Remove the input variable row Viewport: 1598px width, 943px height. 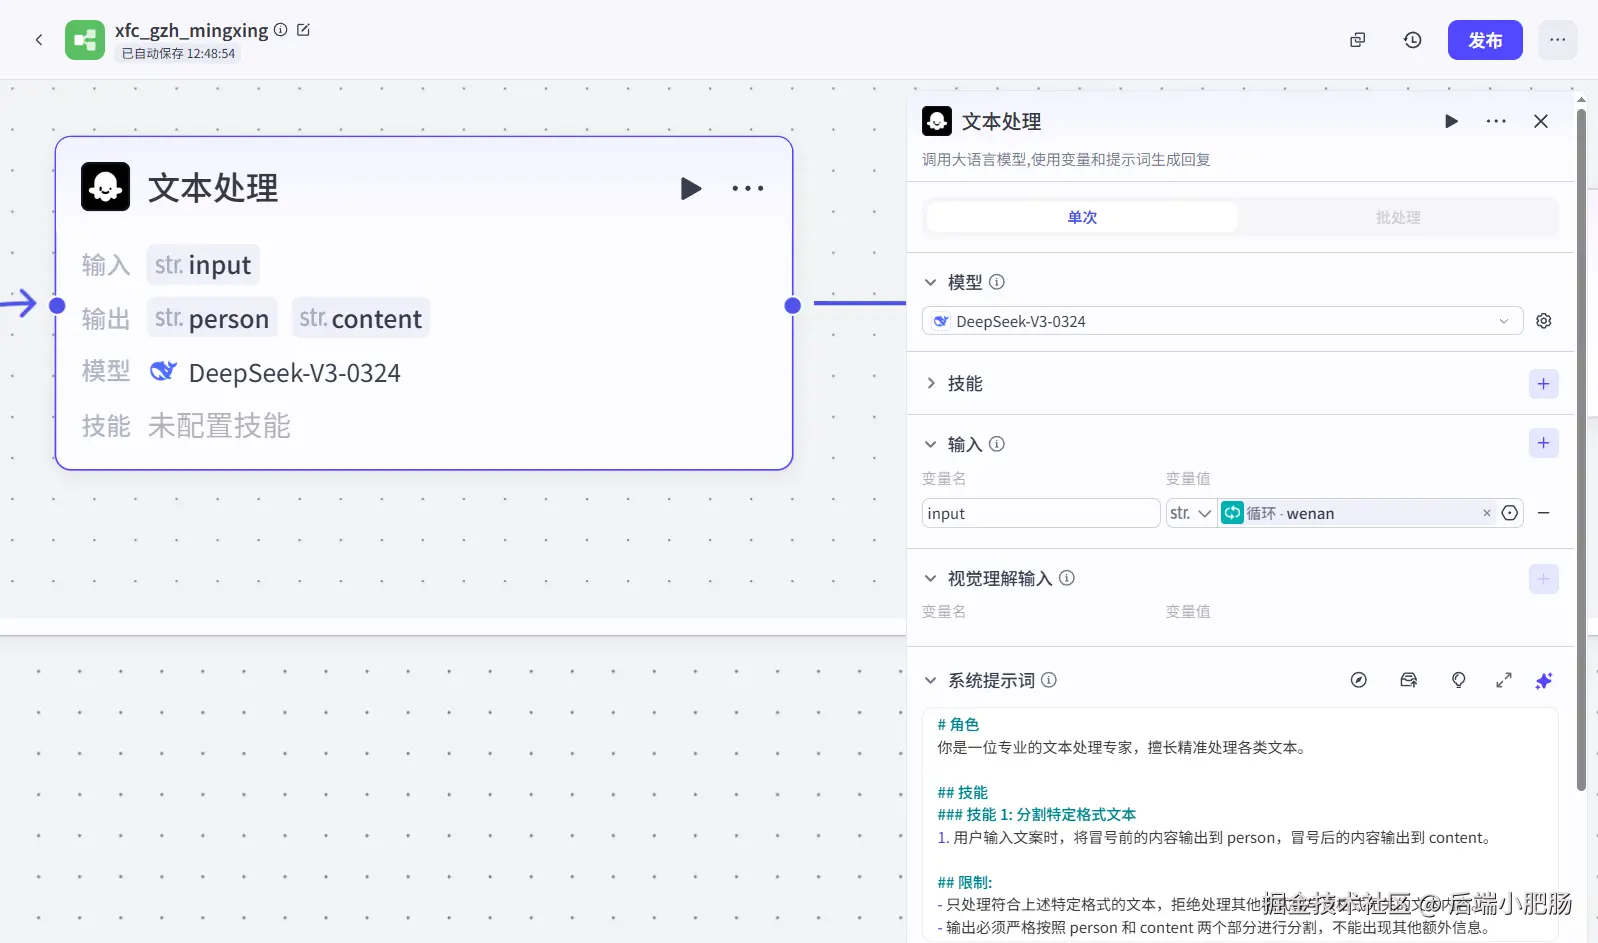(1544, 513)
